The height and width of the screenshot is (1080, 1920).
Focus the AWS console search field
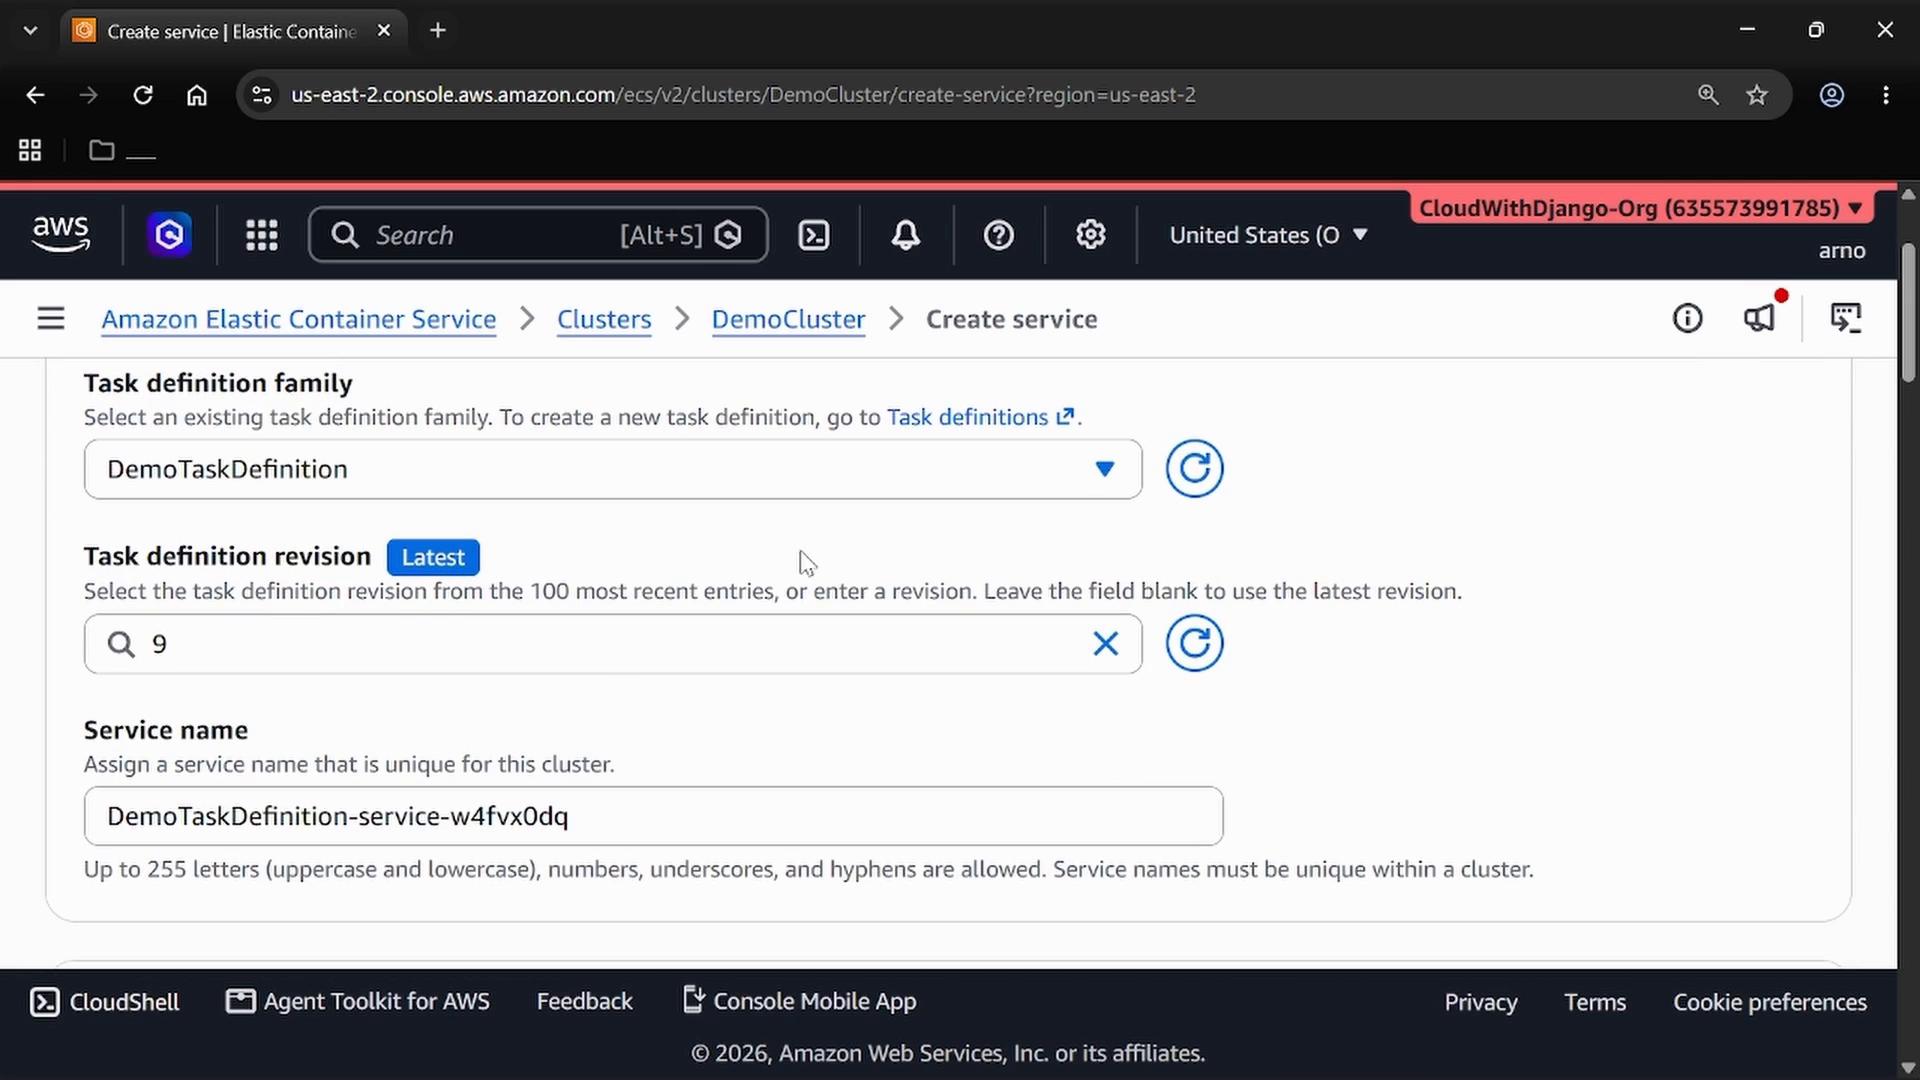click(x=538, y=235)
